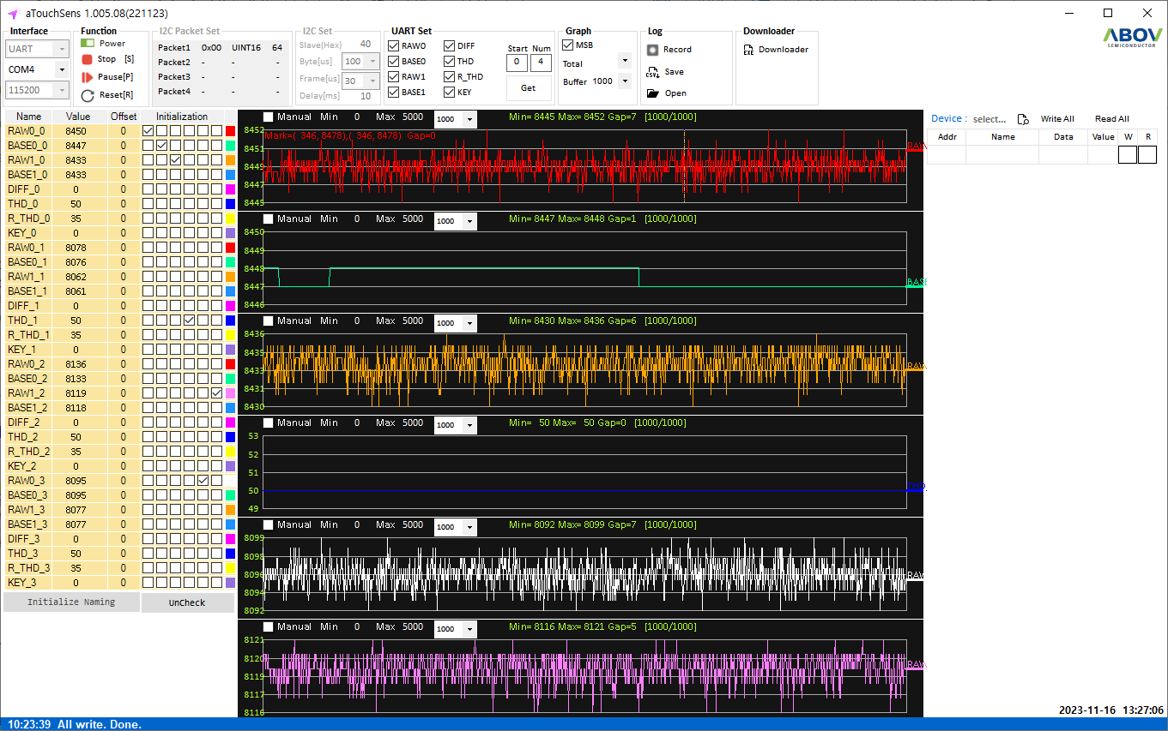Expand the Buffer 1000 dropdown
Screen dimensions: 1168x731
[x=625, y=82]
